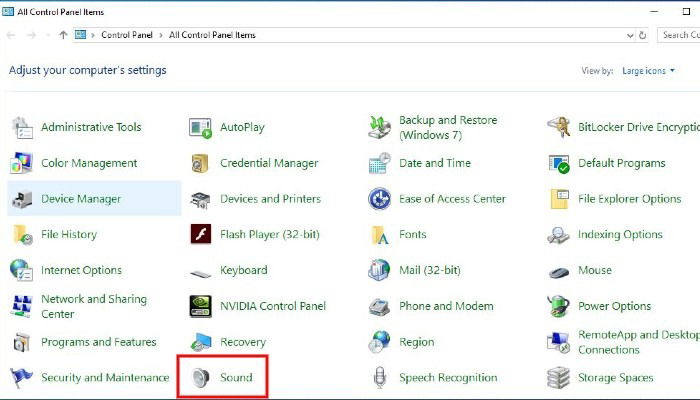This screenshot has height=400, width=700.
Task: Refresh the Control Panel view
Action: pyautogui.click(x=642, y=35)
